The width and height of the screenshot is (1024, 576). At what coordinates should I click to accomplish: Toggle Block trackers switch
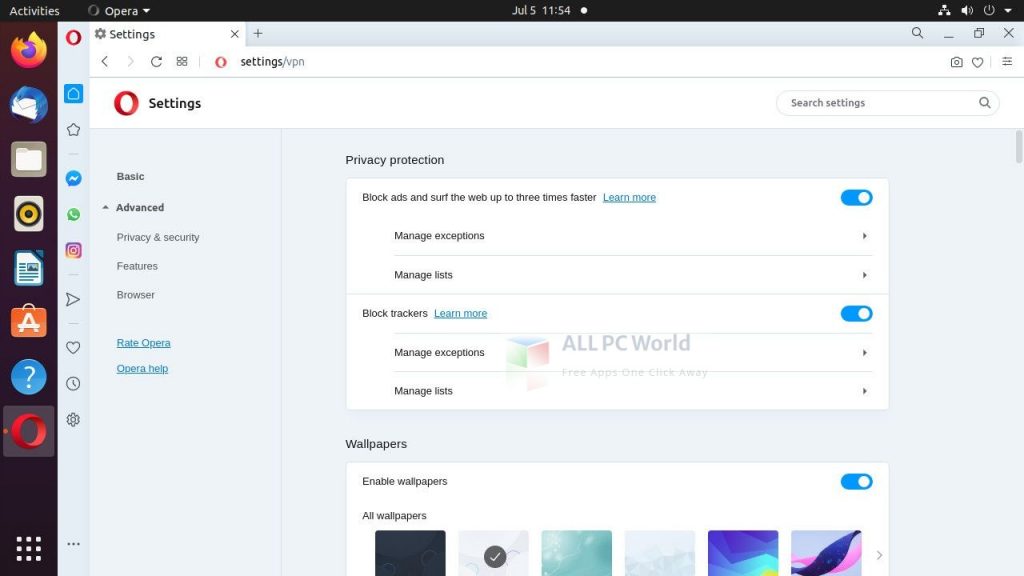[x=856, y=313]
